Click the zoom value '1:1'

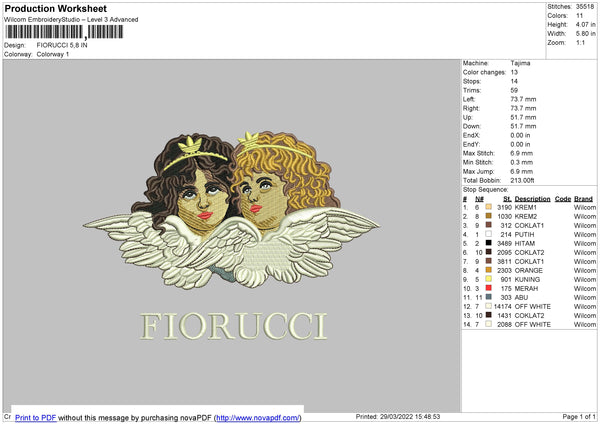click(x=580, y=42)
